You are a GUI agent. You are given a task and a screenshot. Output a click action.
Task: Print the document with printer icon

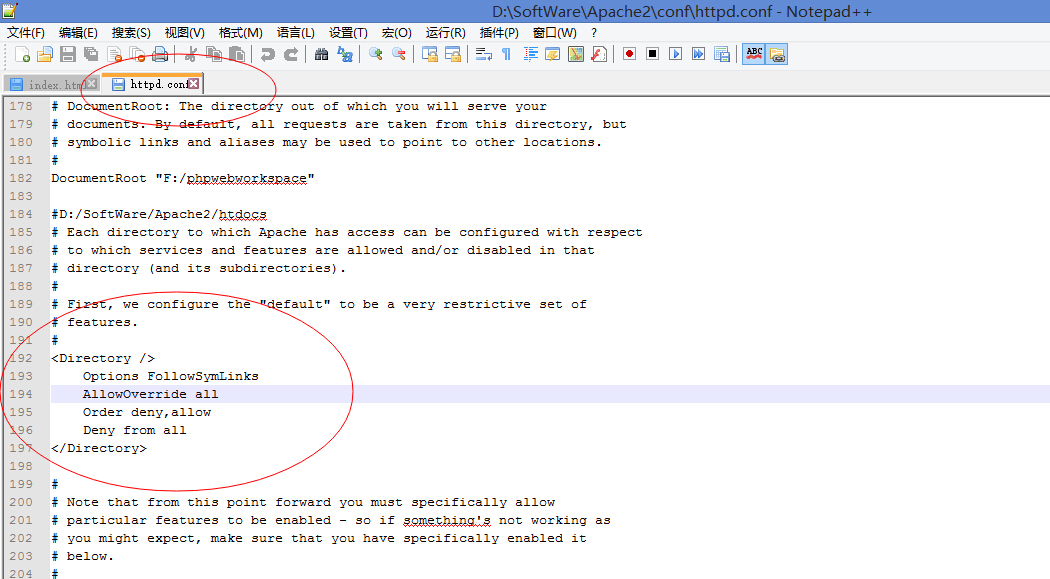click(x=160, y=54)
